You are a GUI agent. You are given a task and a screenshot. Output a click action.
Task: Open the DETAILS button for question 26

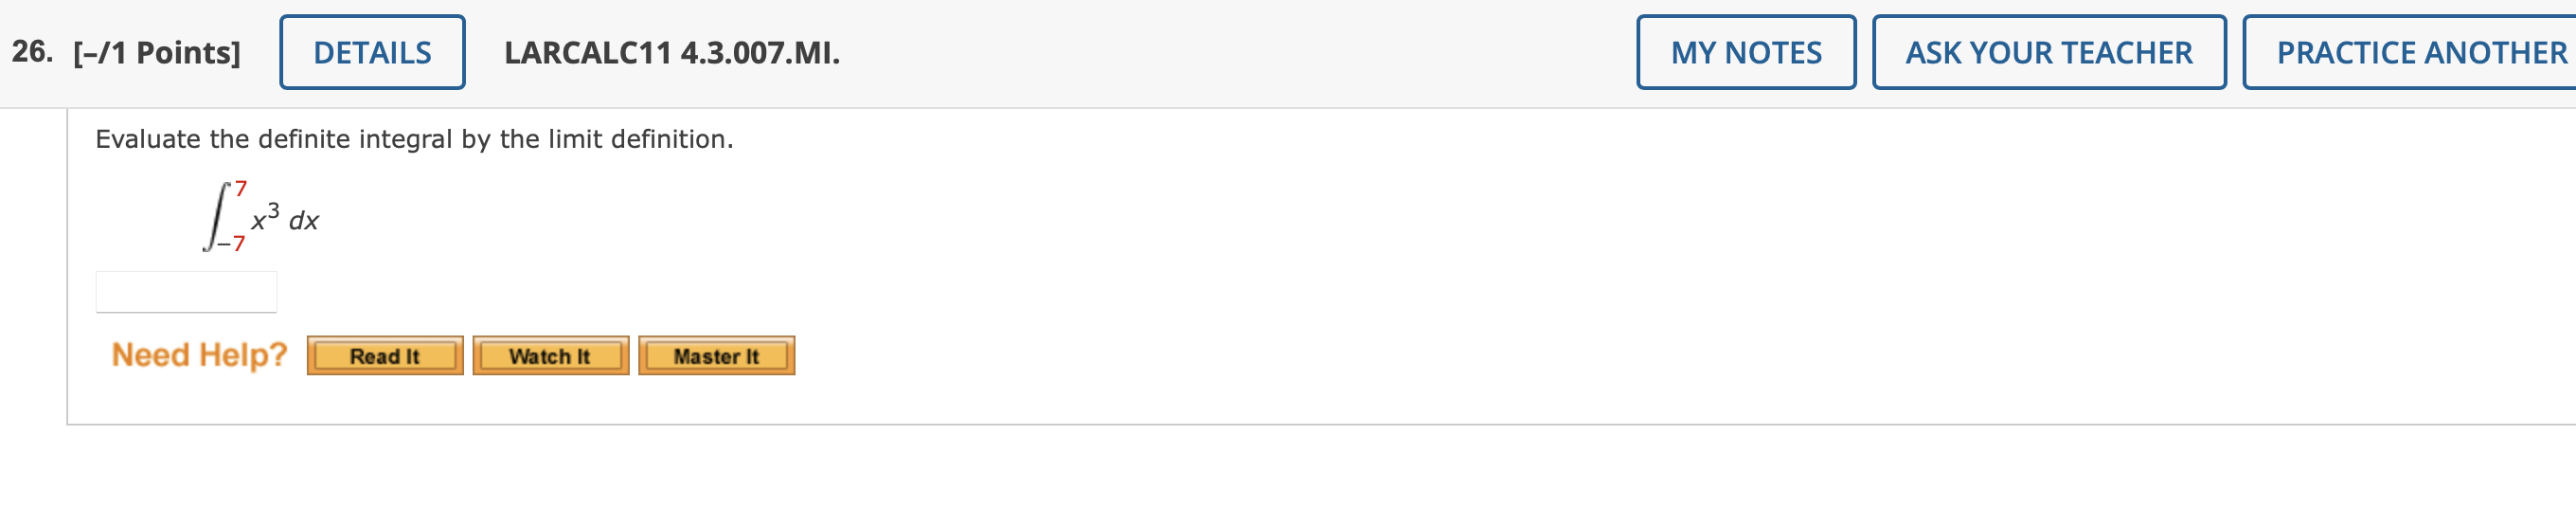tap(372, 52)
